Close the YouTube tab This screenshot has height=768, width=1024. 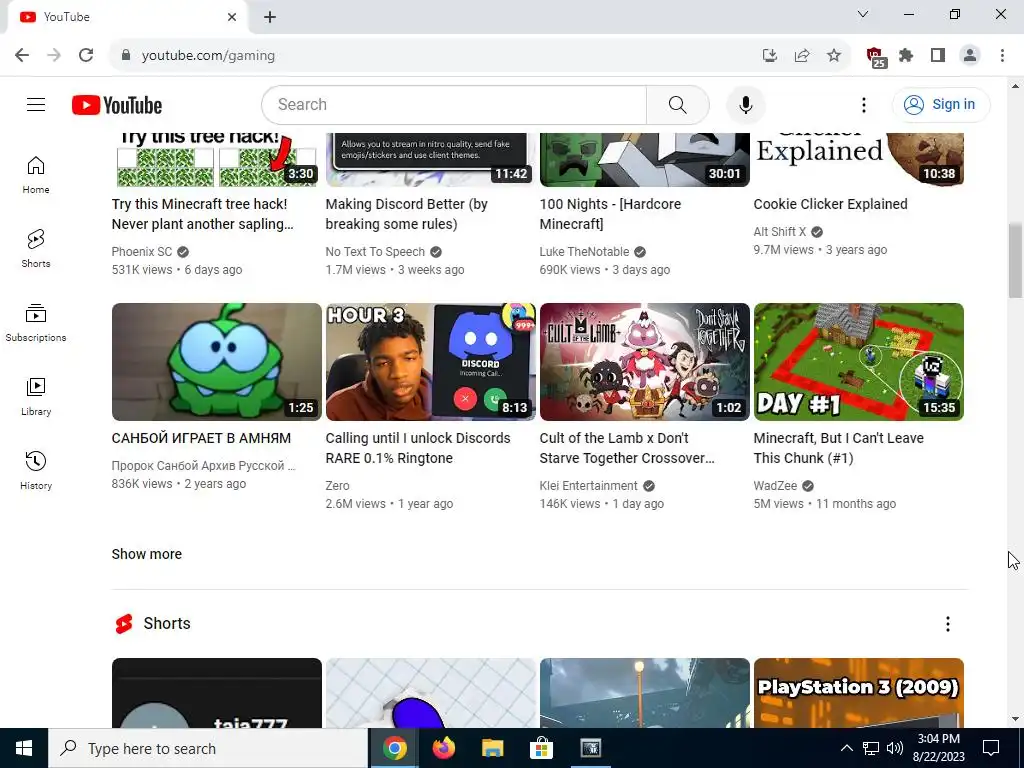pos(232,17)
